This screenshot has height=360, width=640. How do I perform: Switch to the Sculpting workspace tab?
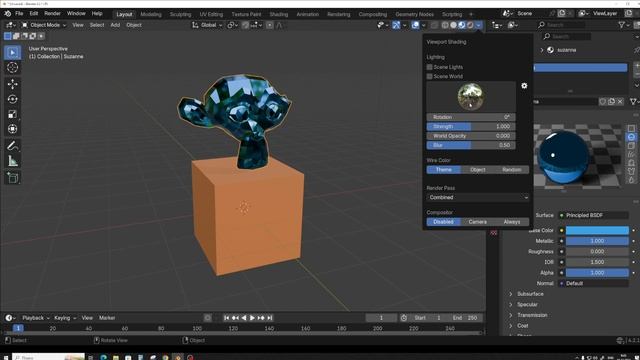coord(180,14)
